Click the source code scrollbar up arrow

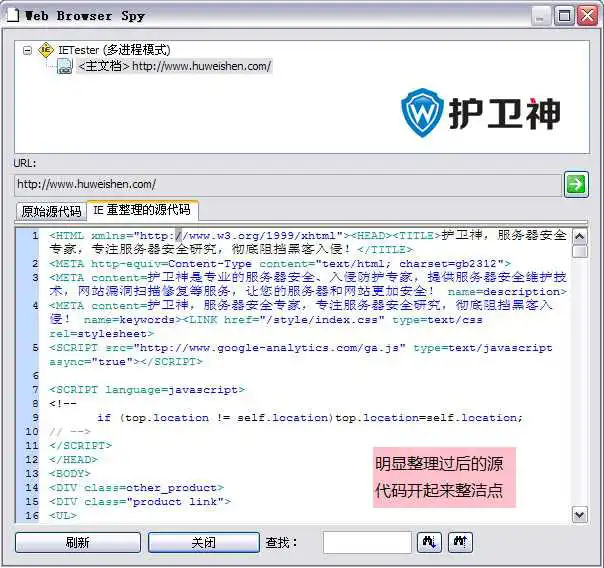tap(579, 237)
